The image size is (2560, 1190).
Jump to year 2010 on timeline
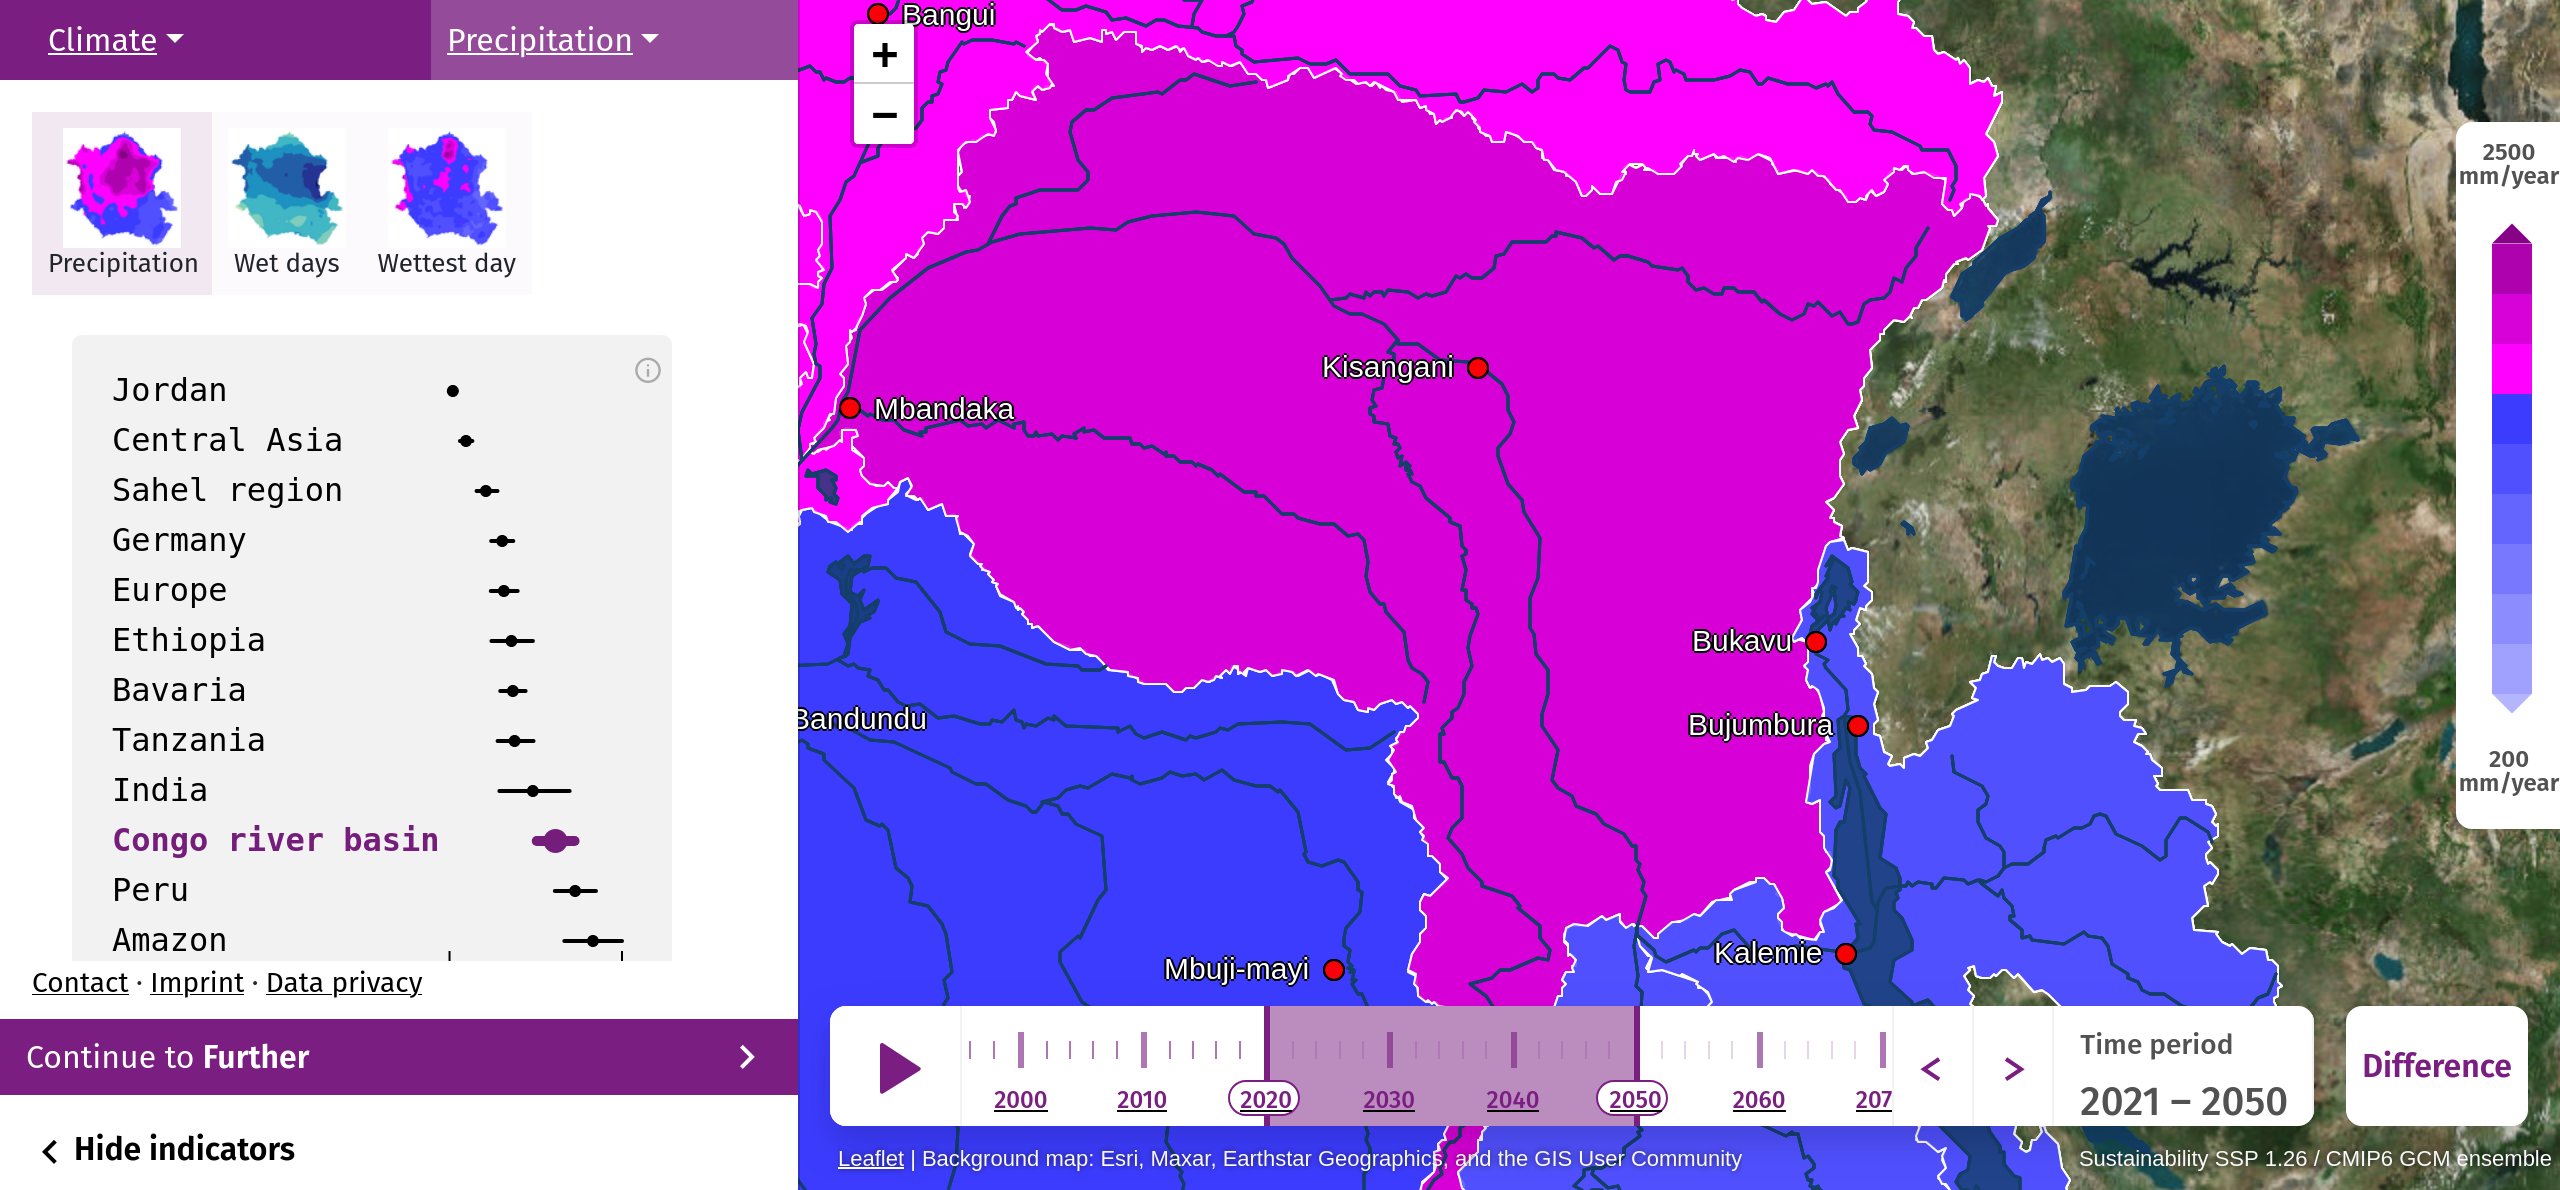(x=1141, y=1100)
